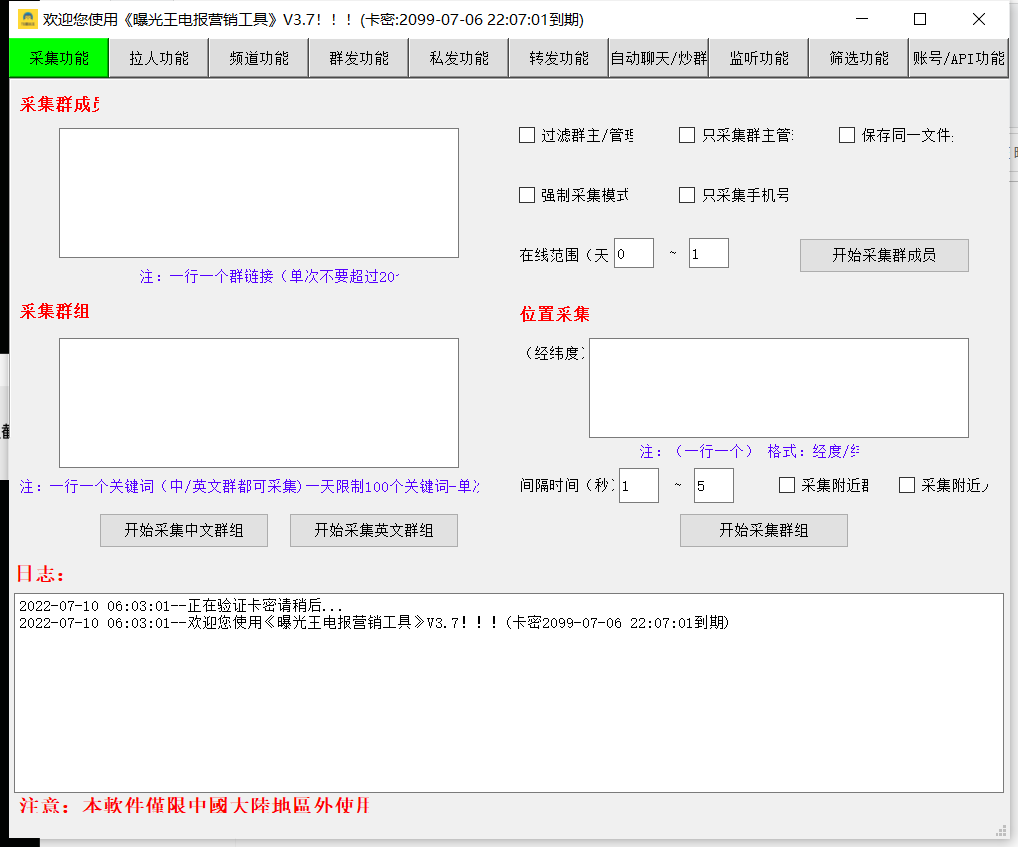Go to the 自动聊天/炒群 tab
Viewport: 1018px width, 847px height.
click(x=658, y=58)
